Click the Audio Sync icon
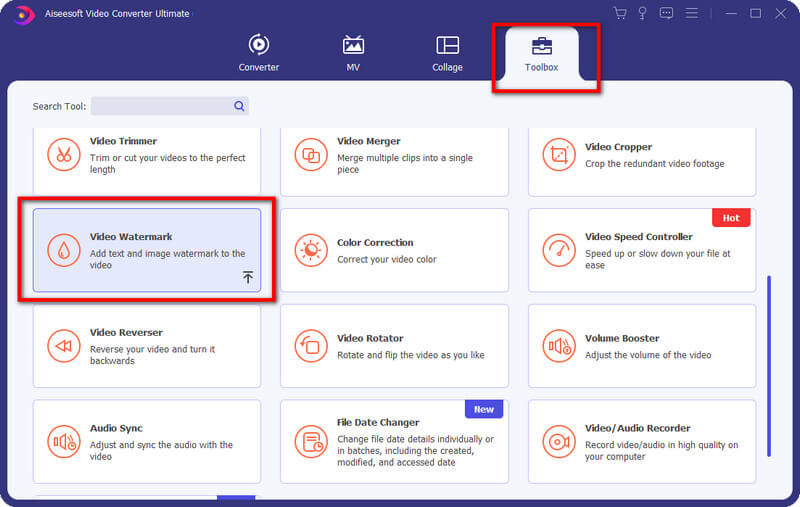The height and width of the screenshot is (507, 800). [64, 441]
